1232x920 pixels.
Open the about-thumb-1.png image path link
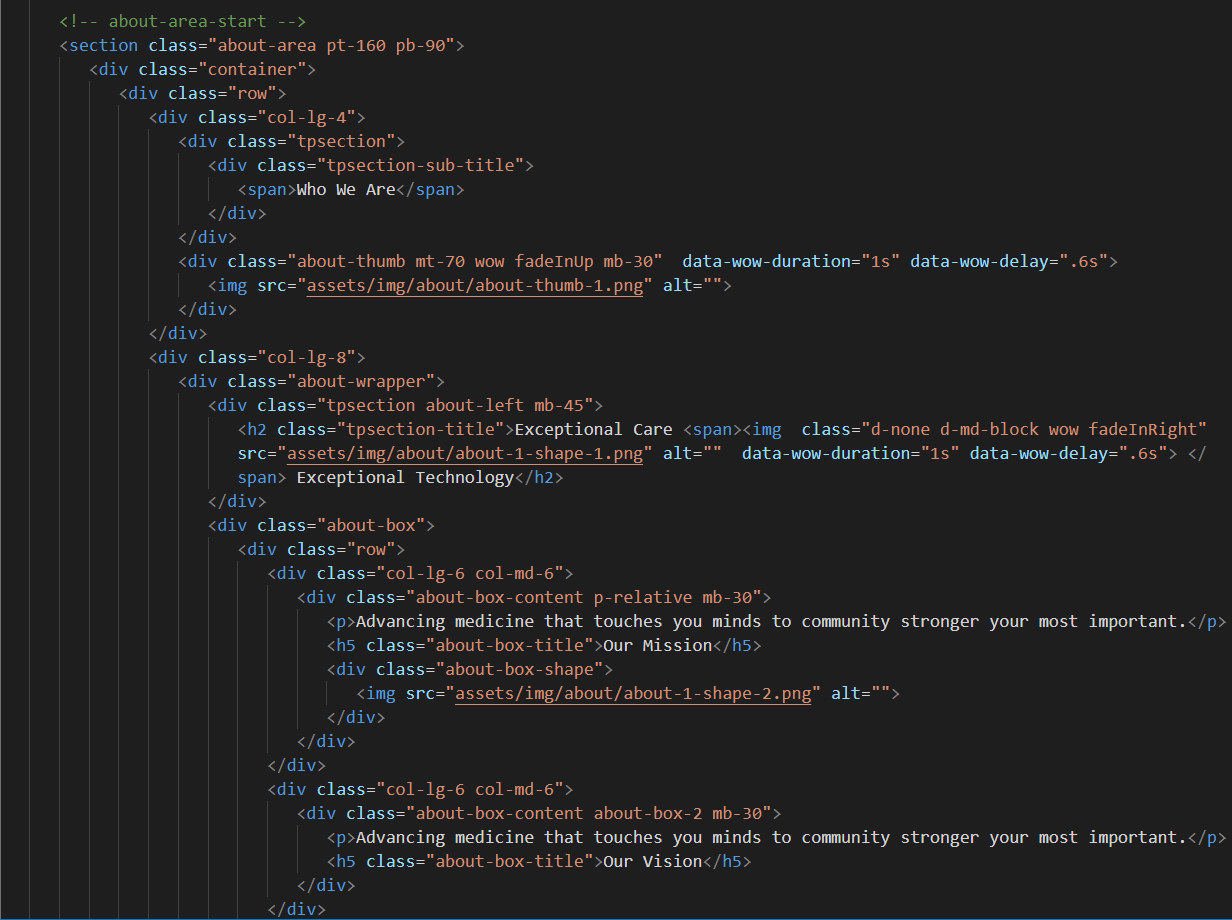tap(474, 286)
